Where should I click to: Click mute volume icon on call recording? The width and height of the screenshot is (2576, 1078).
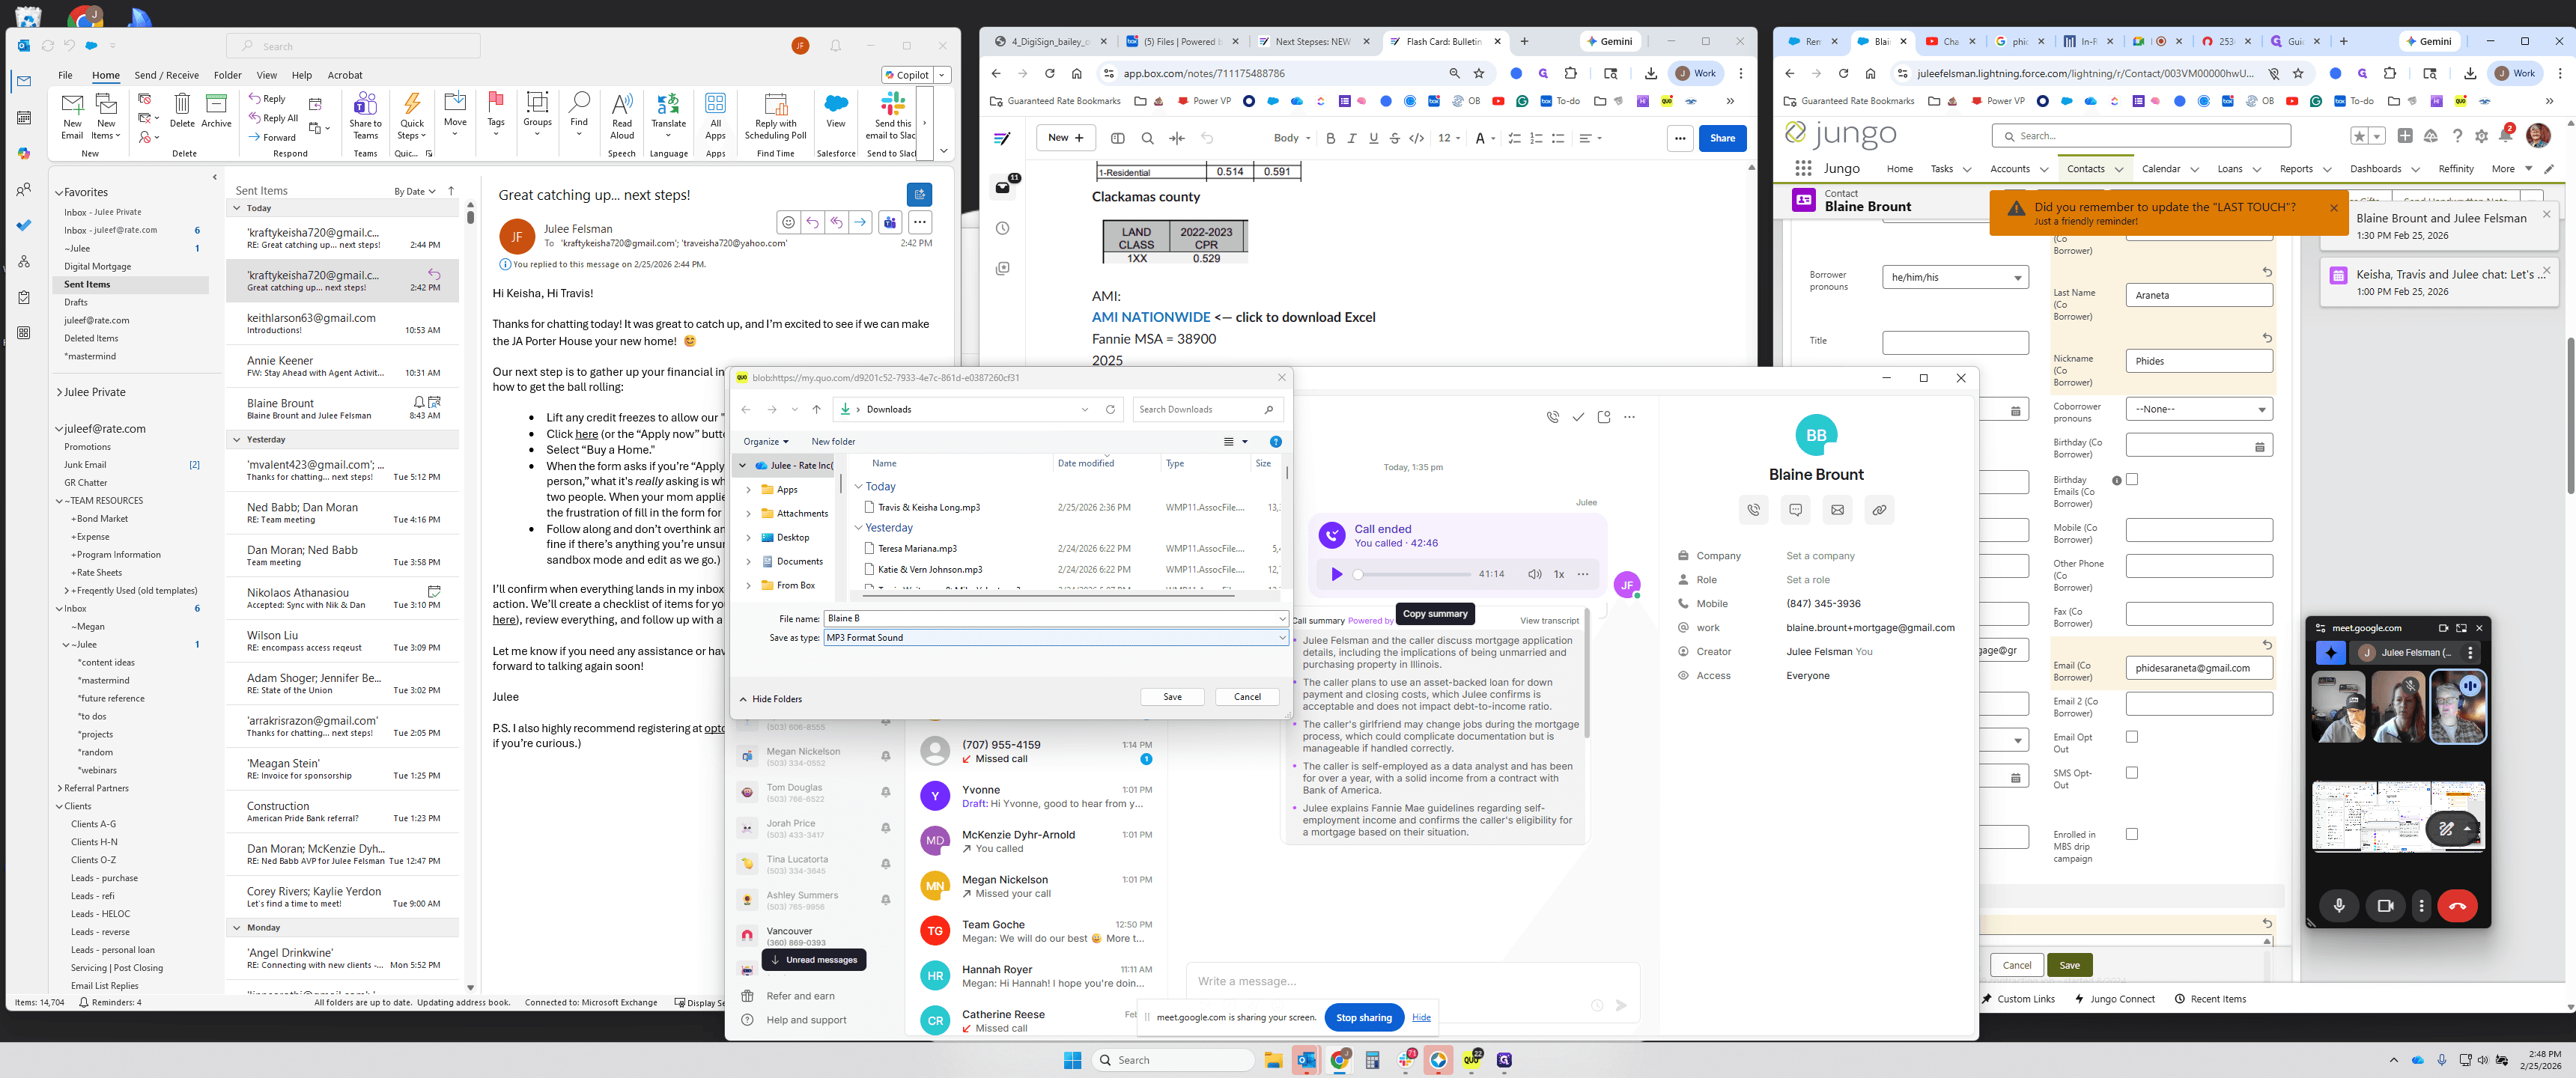(x=1534, y=574)
